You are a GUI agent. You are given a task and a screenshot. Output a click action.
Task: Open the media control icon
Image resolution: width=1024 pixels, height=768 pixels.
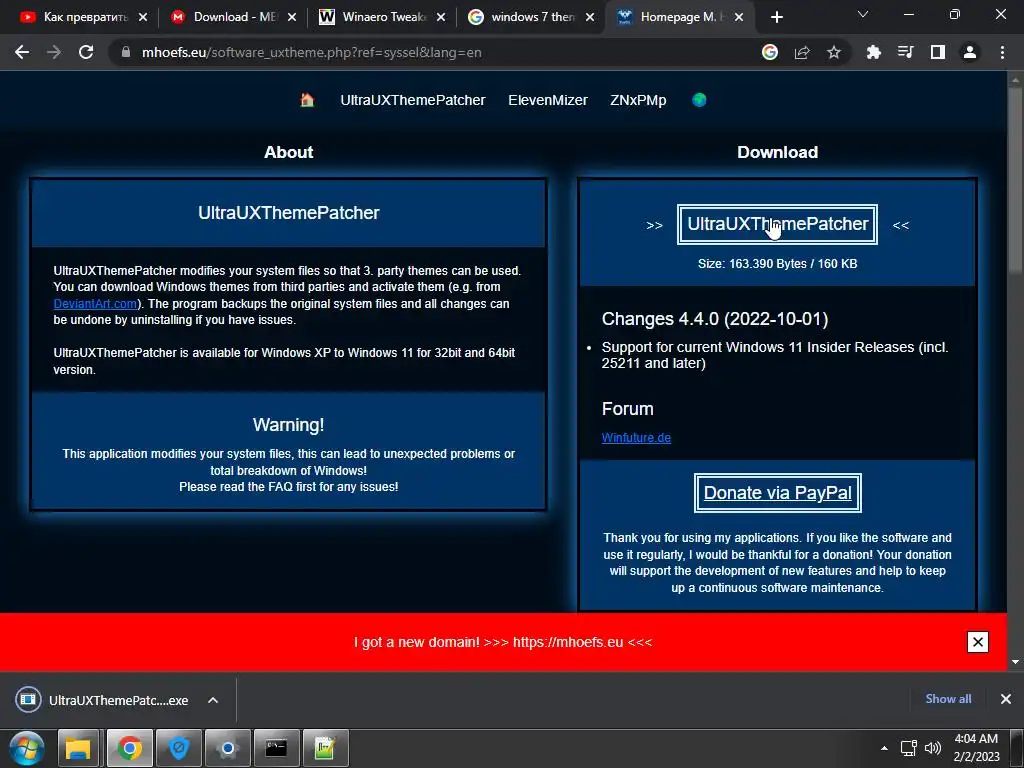(x=906, y=52)
